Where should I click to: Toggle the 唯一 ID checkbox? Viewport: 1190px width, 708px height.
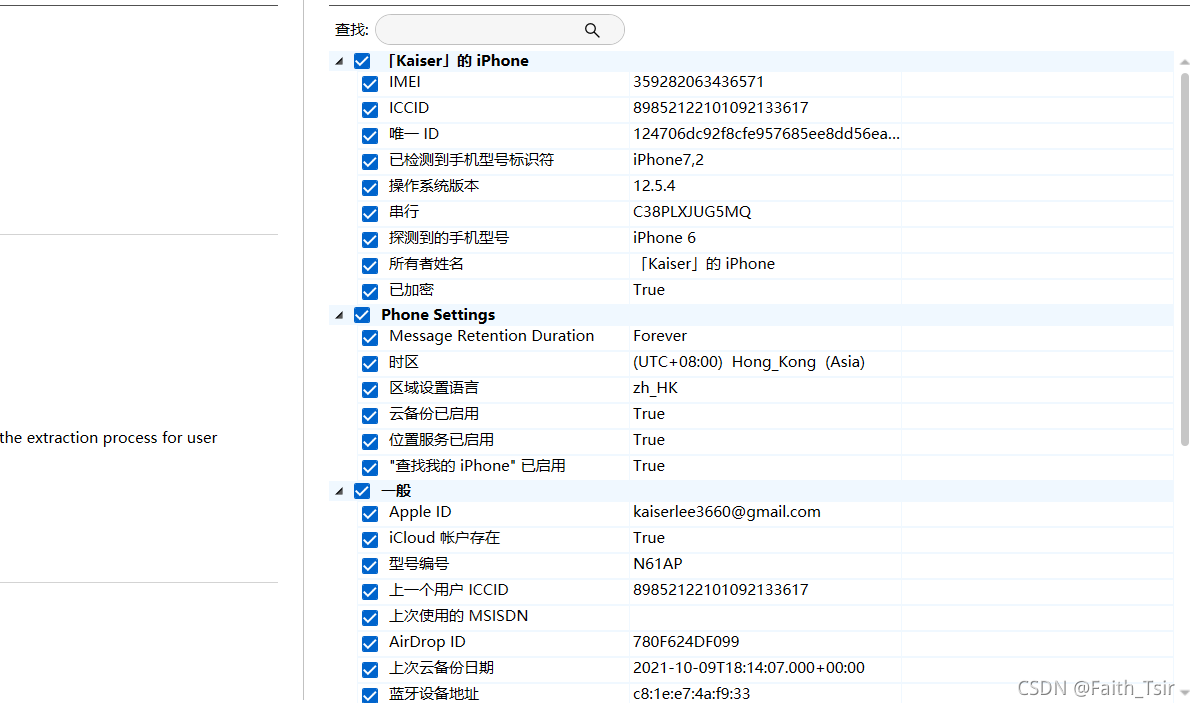[x=370, y=135]
